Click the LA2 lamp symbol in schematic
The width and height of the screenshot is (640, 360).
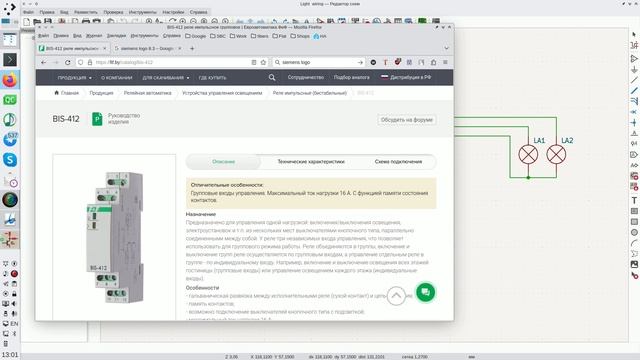click(x=556, y=155)
